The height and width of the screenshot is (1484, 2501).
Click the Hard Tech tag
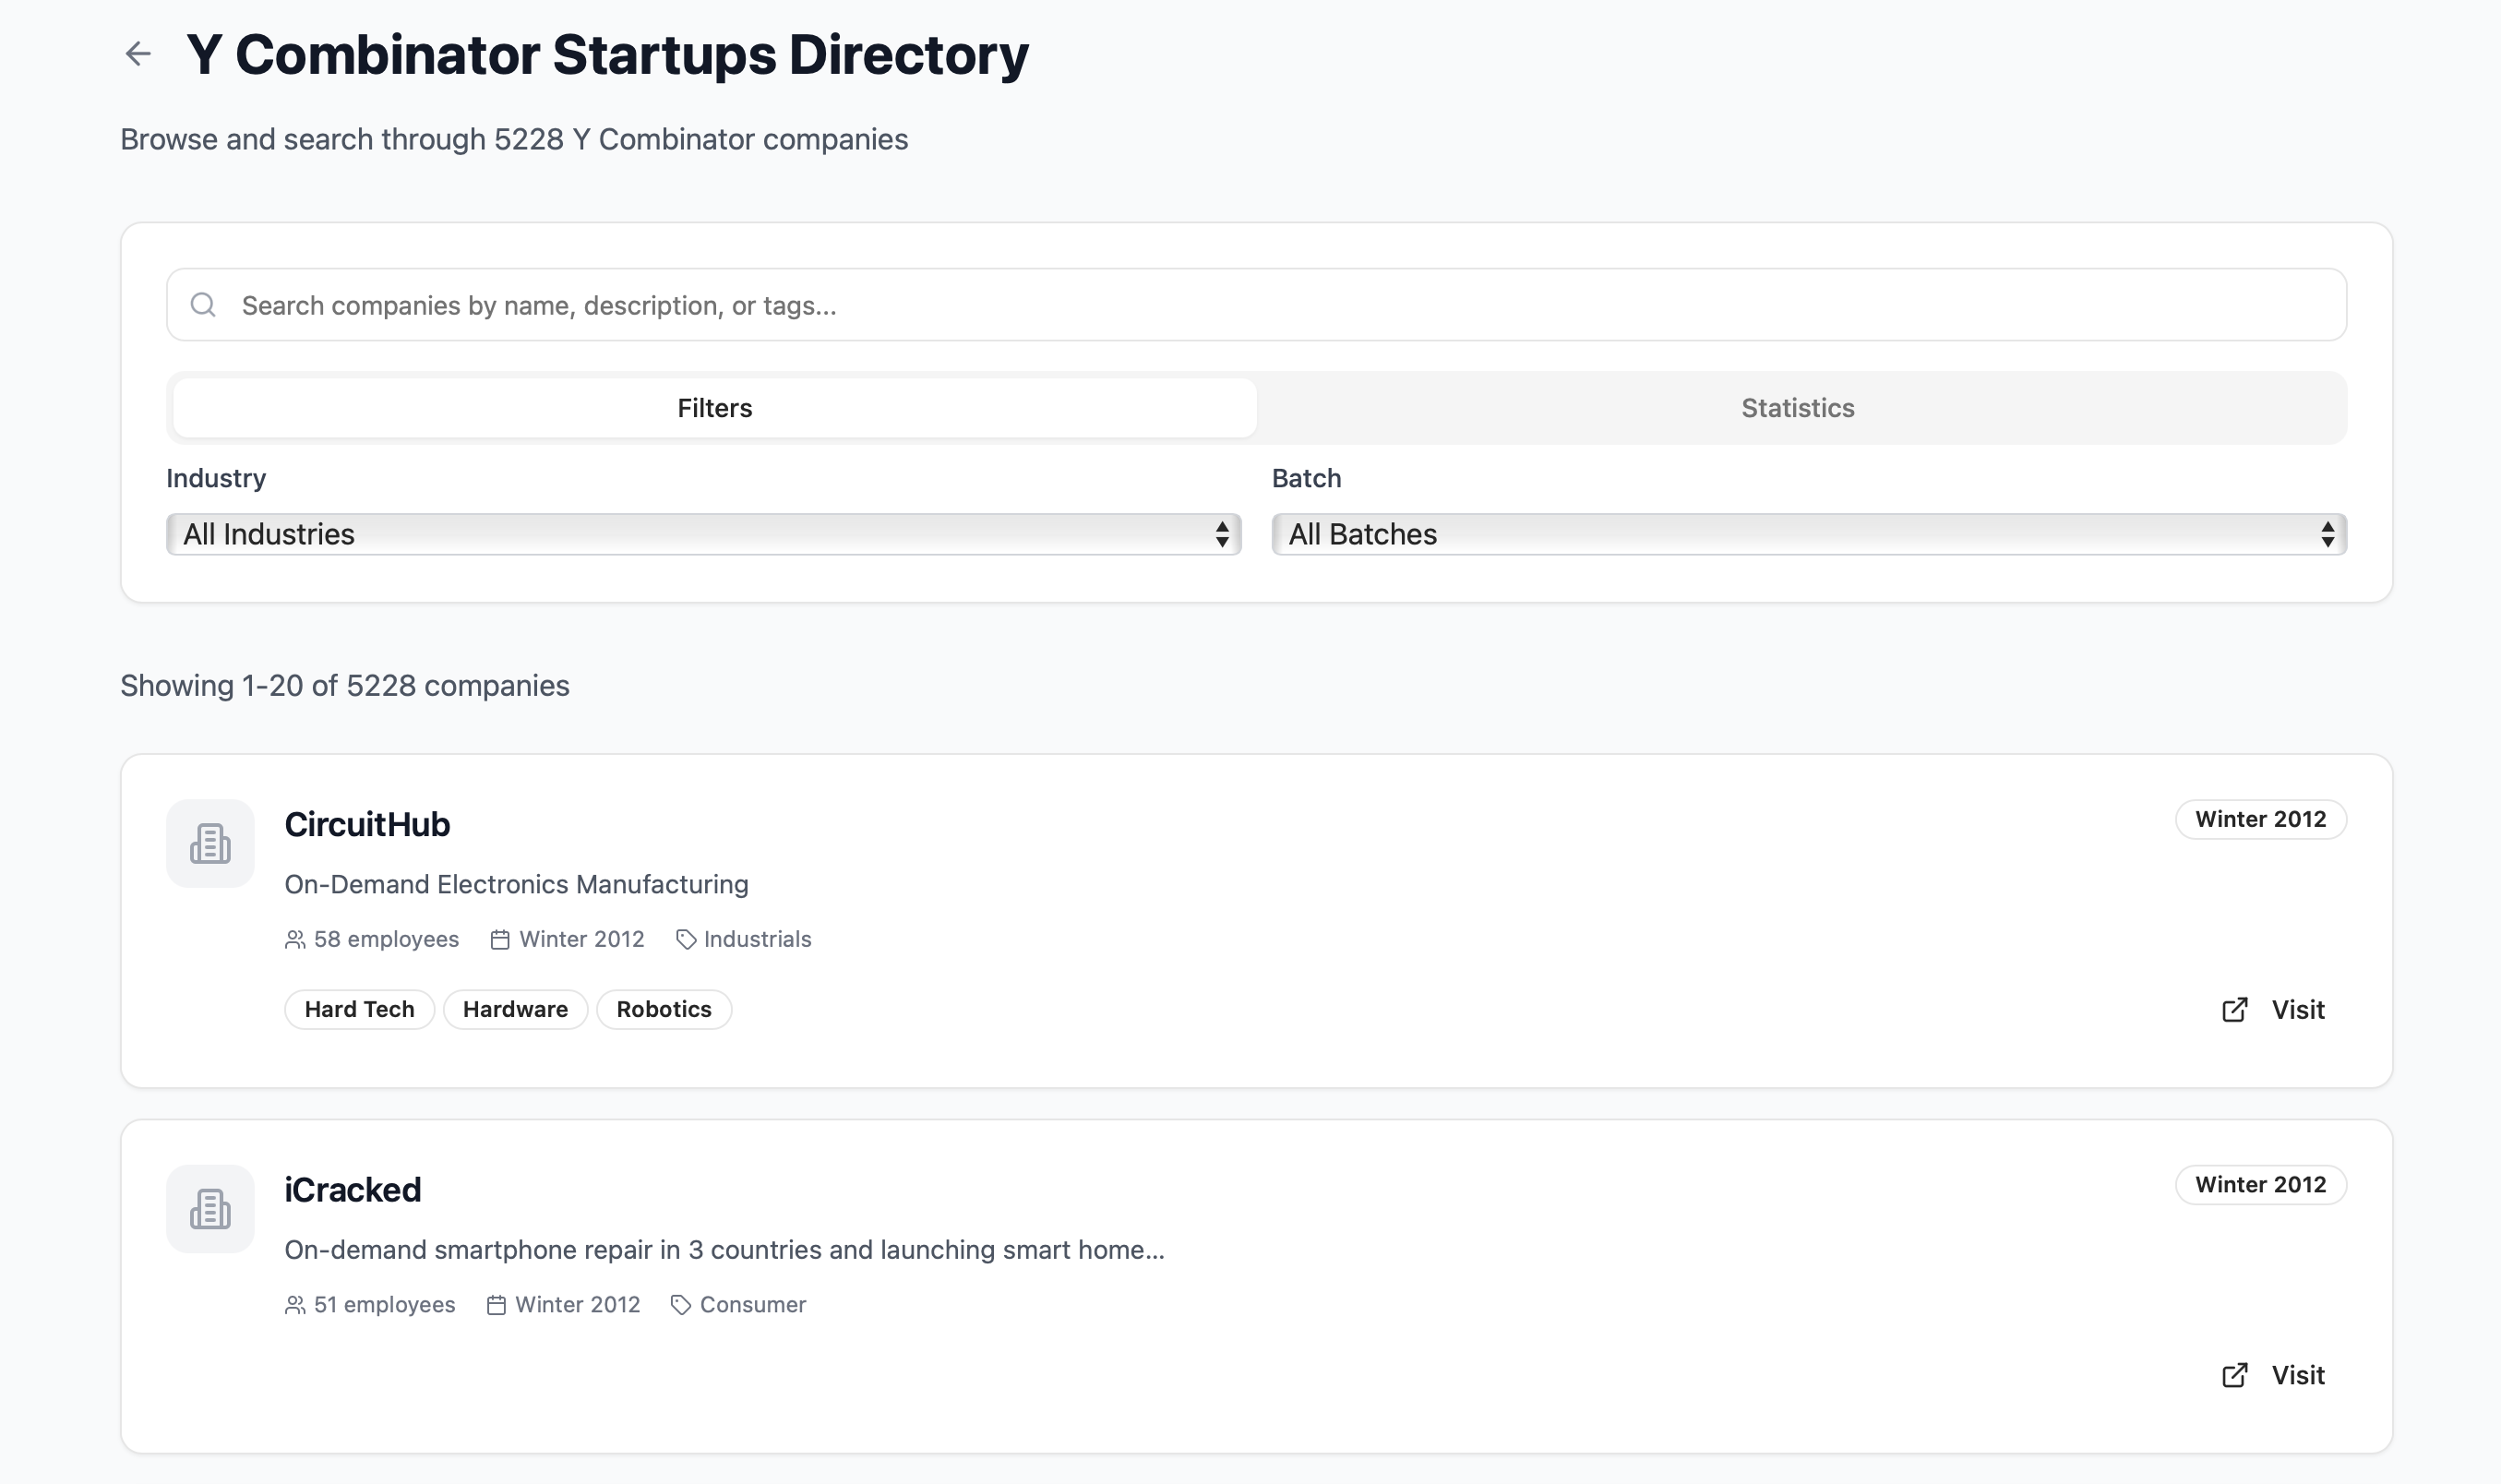pos(359,1009)
